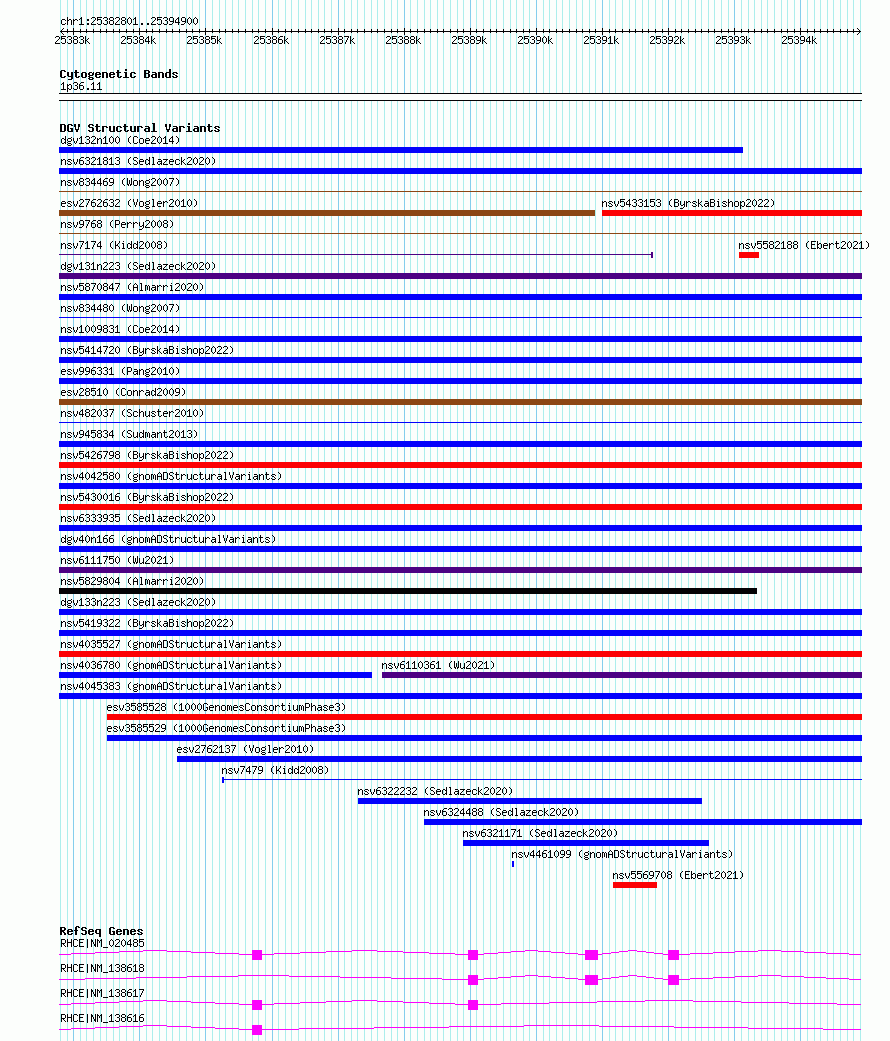Screen dimensions: 890x1041
Task: Select red nsv5569708 (Ebert2021) bar
Action: click(x=635, y=885)
